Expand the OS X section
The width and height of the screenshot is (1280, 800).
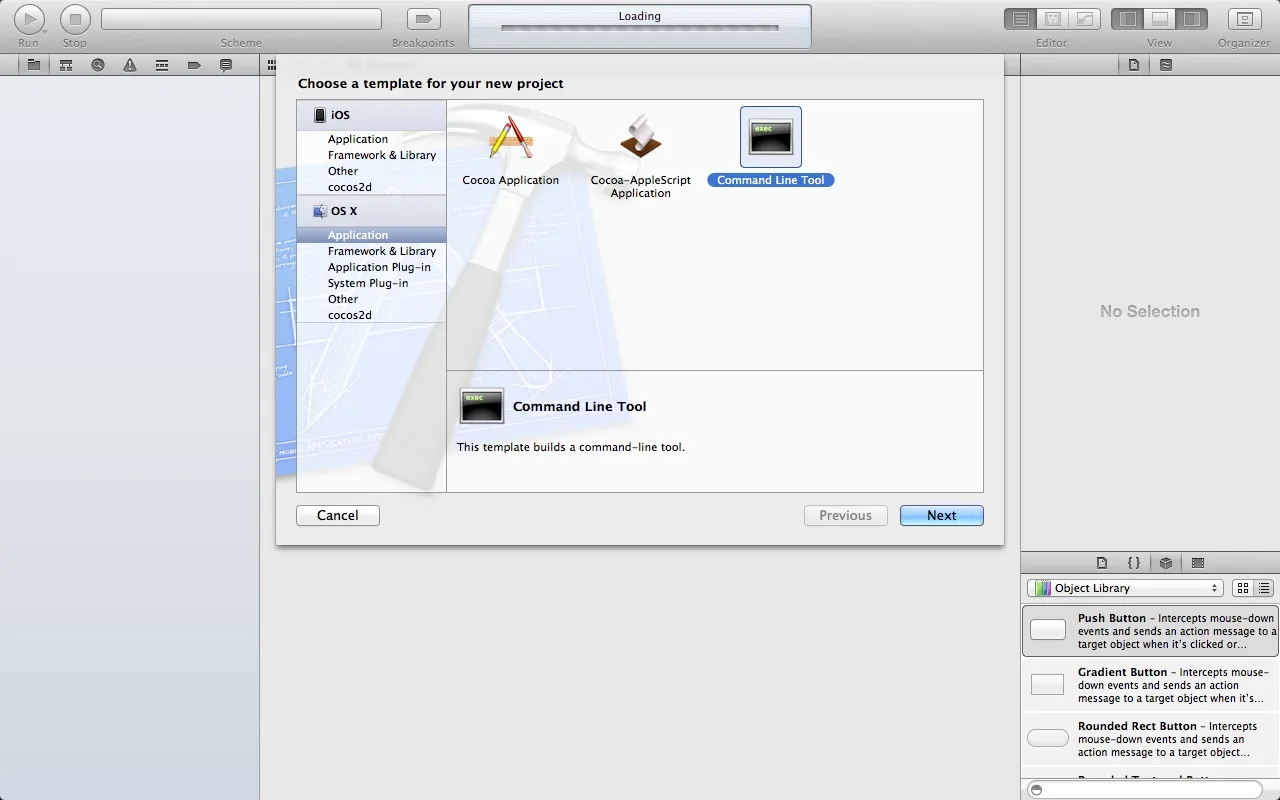pyautogui.click(x=345, y=211)
